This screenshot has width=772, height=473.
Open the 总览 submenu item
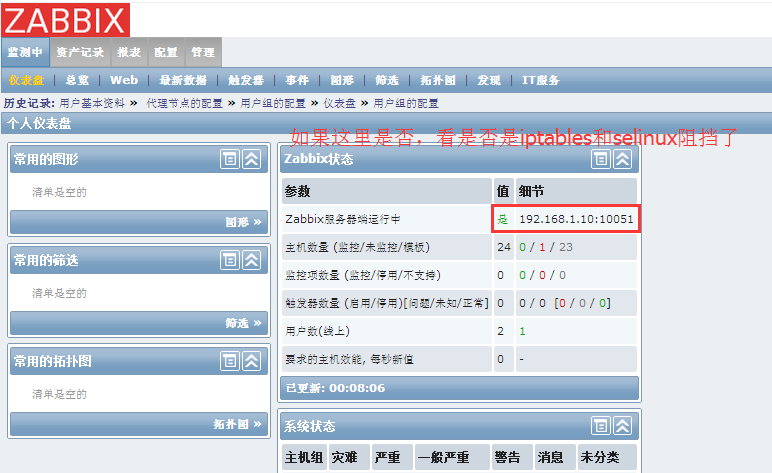tap(77, 80)
